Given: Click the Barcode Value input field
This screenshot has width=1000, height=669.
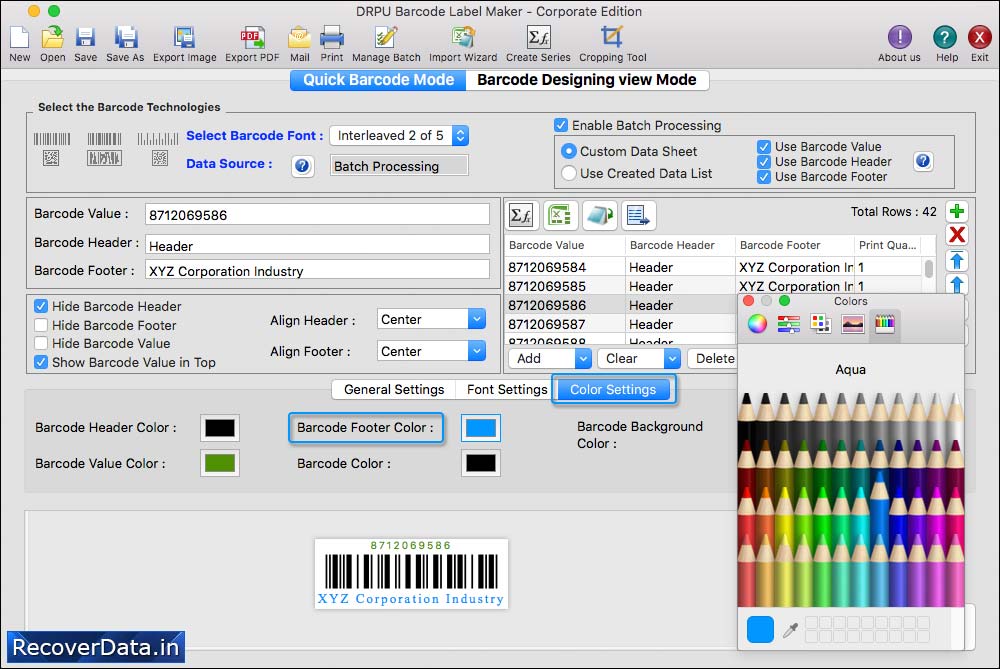Looking at the screenshot, I should pos(317,215).
